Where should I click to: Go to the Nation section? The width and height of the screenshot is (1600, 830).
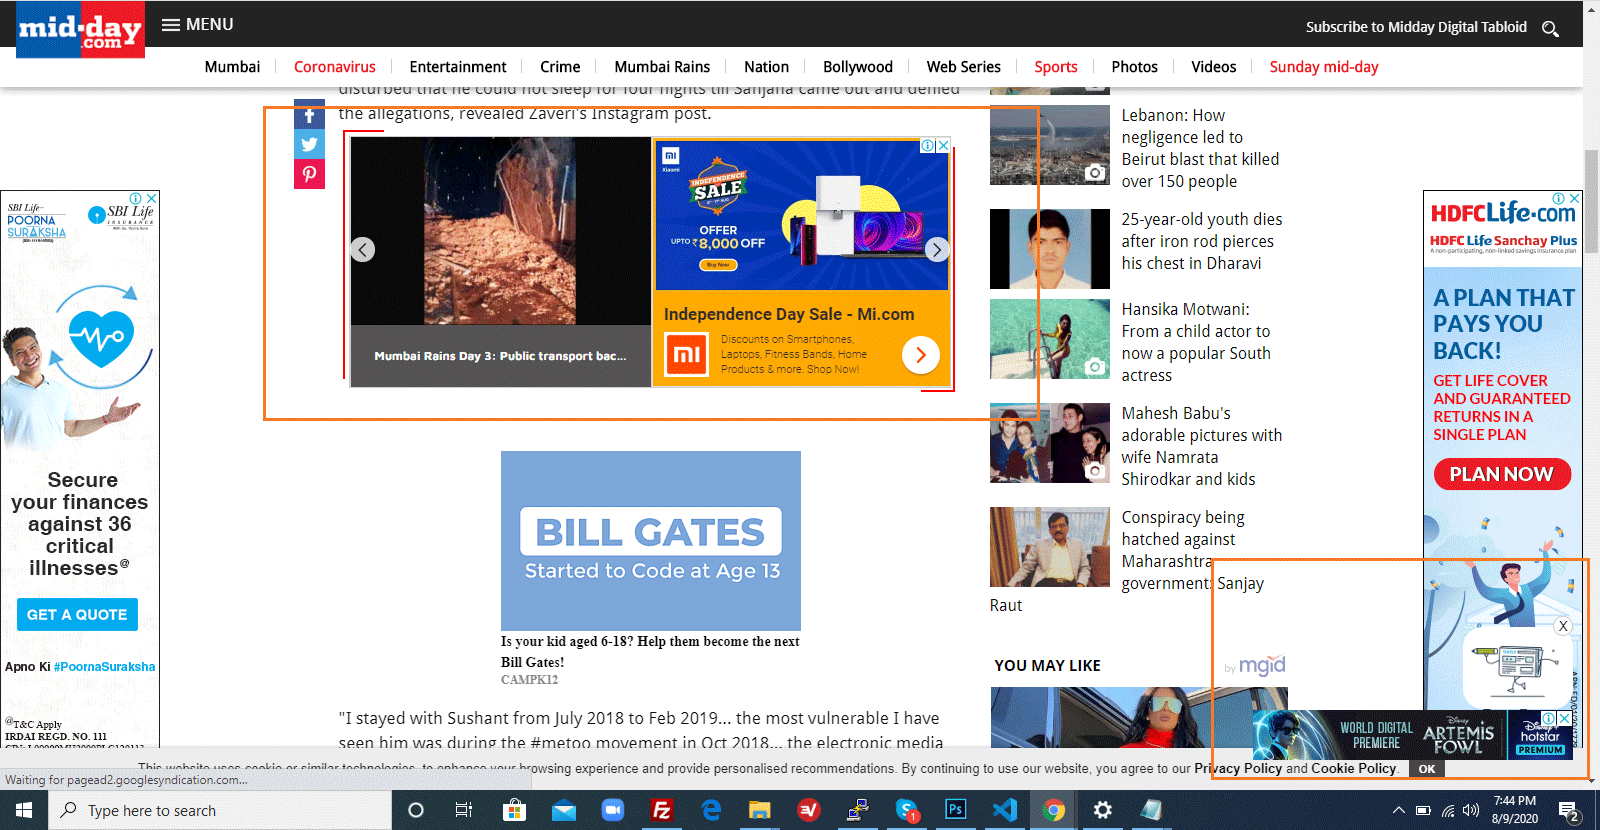[766, 67]
